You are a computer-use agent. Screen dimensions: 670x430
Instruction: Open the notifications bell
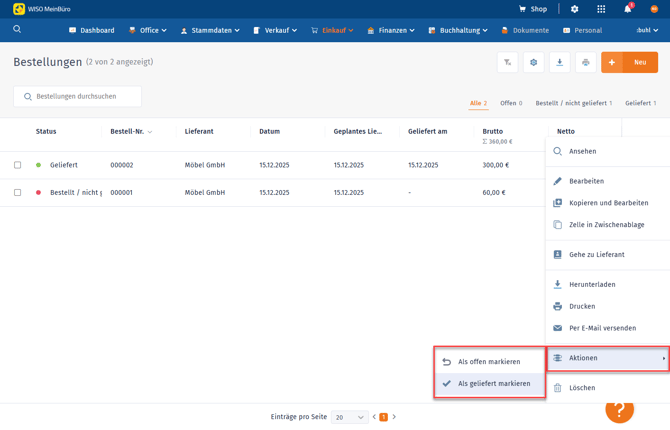coord(628,9)
